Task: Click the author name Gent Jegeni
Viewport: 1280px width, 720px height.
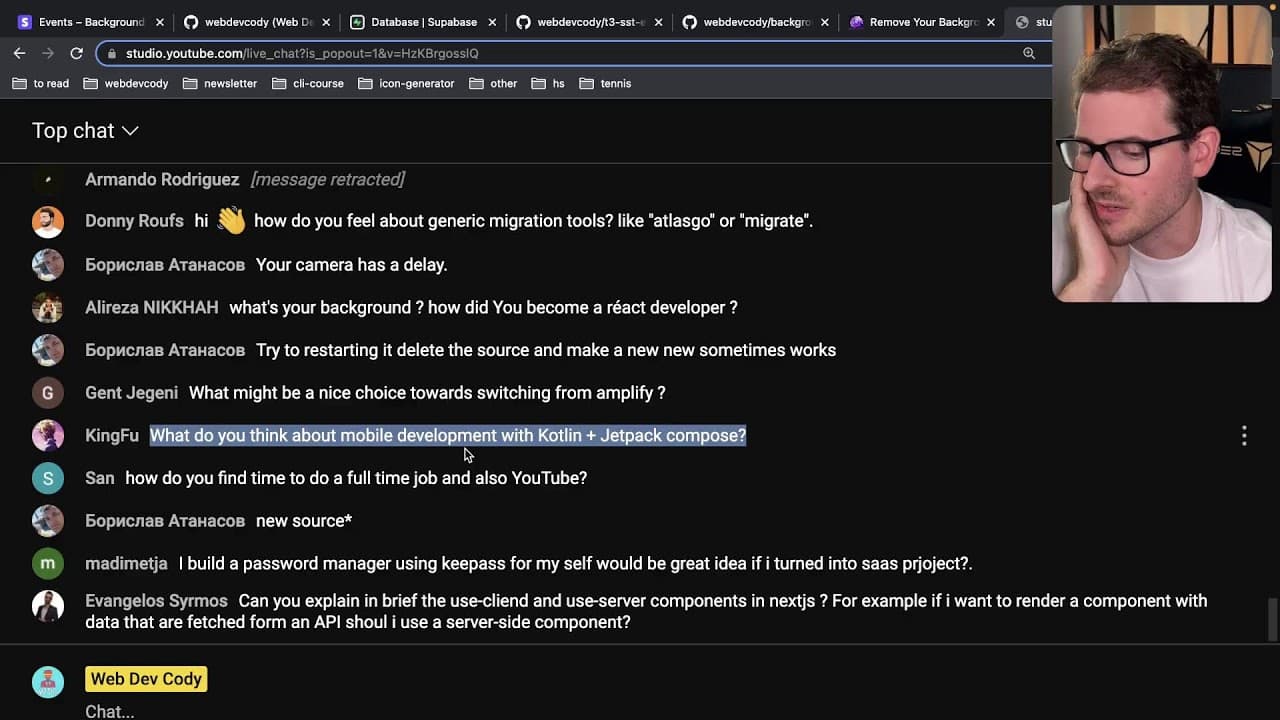Action: [x=131, y=393]
